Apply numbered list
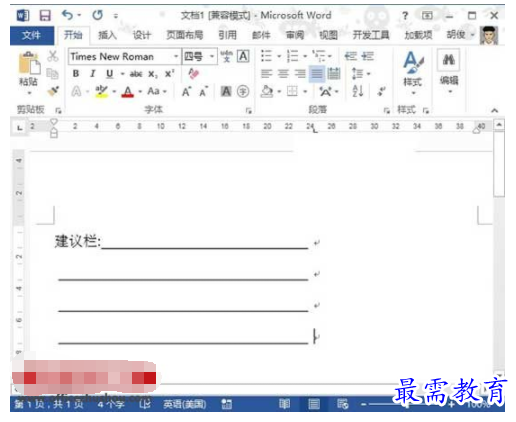The height and width of the screenshot is (422, 516). [292, 56]
